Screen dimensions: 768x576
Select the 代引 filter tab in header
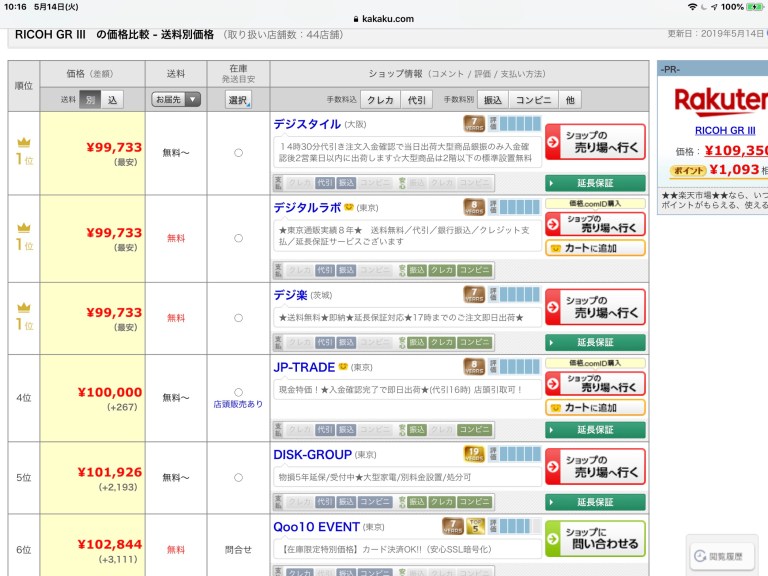pyautogui.click(x=416, y=100)
